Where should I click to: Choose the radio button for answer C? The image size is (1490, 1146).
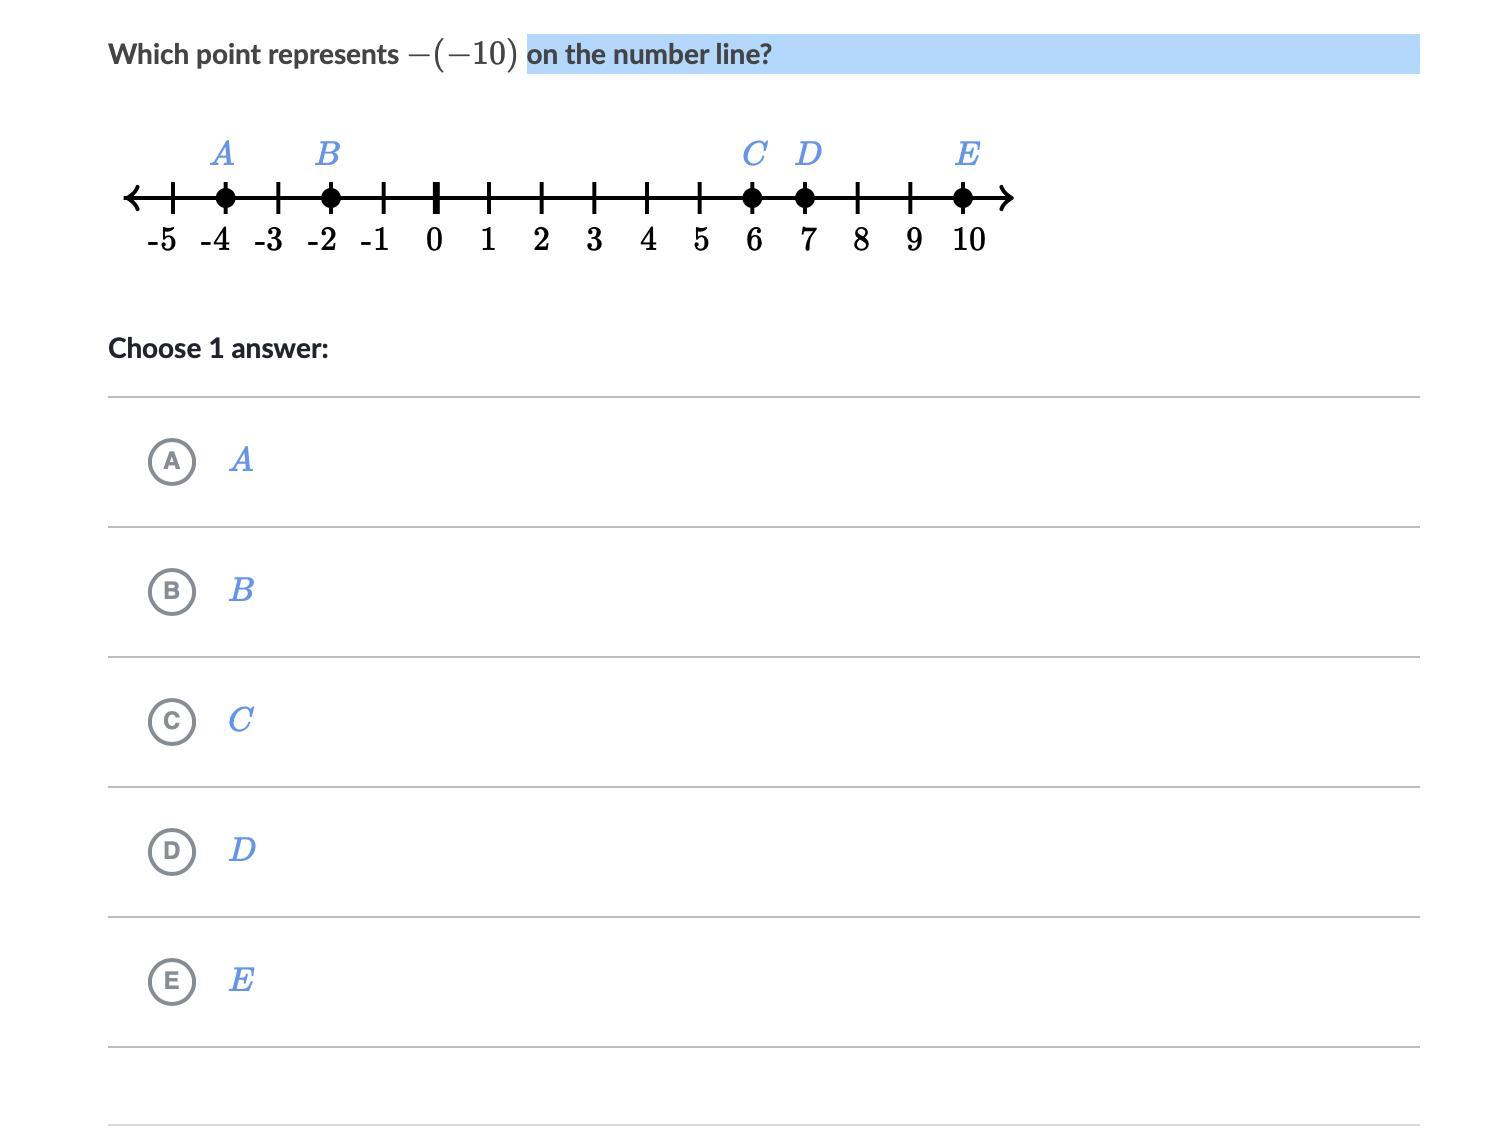[x=171, y=721]
